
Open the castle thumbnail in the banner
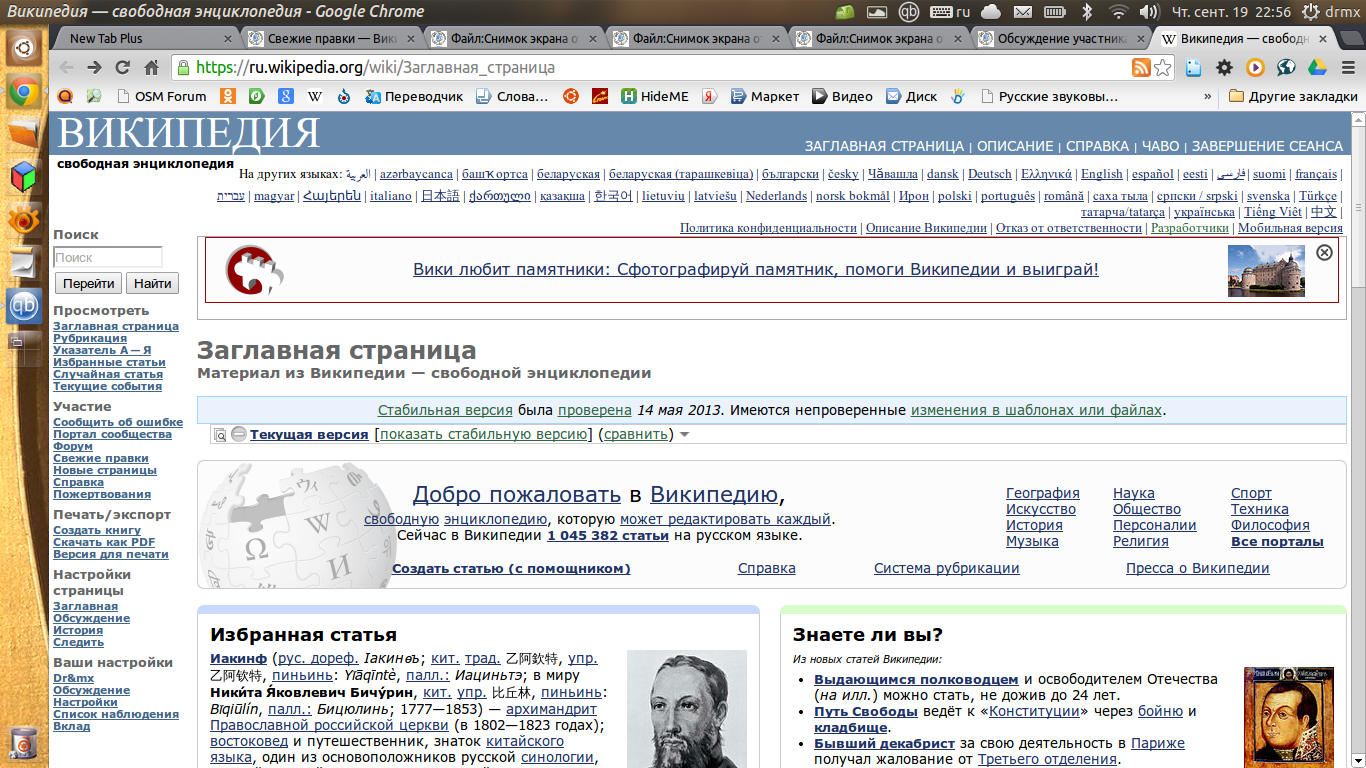(x=1266, y=271)
